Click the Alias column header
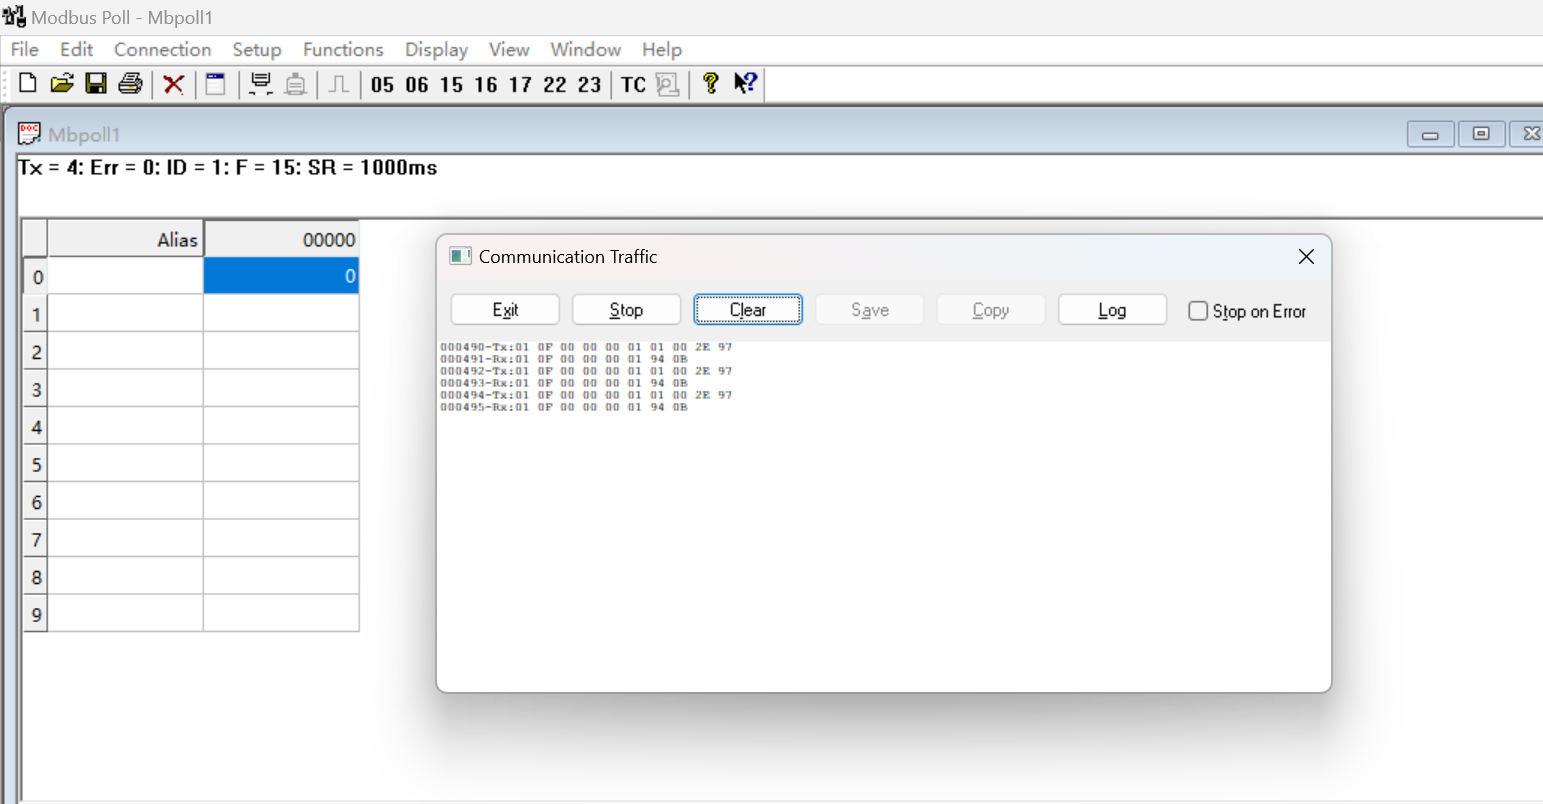The height and width of the screenshot is (804, 1543). pyautogui.click(x=126, y=239)
